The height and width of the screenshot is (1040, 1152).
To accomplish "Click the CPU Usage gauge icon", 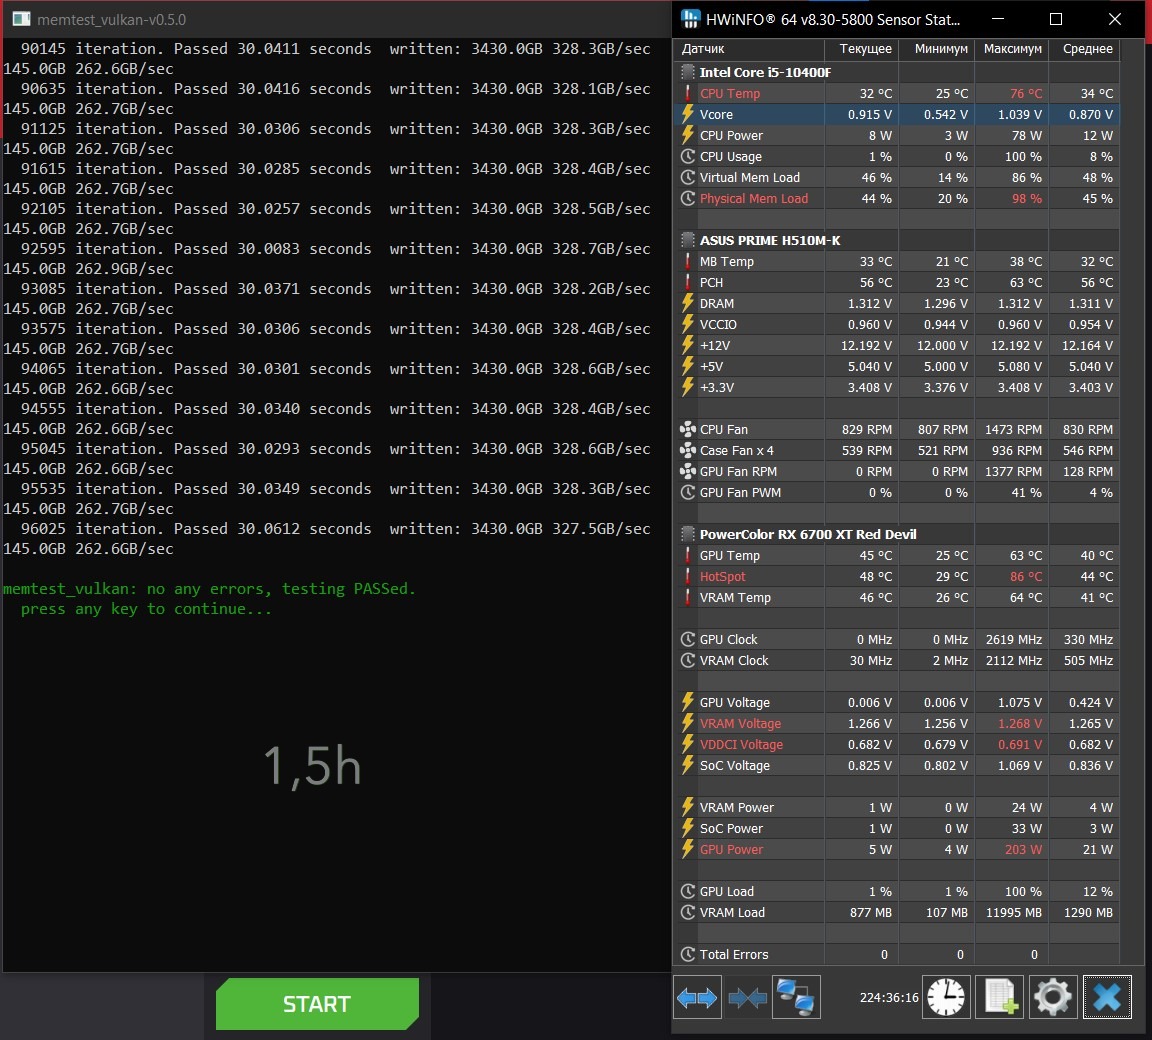I will tap(688, 156).
